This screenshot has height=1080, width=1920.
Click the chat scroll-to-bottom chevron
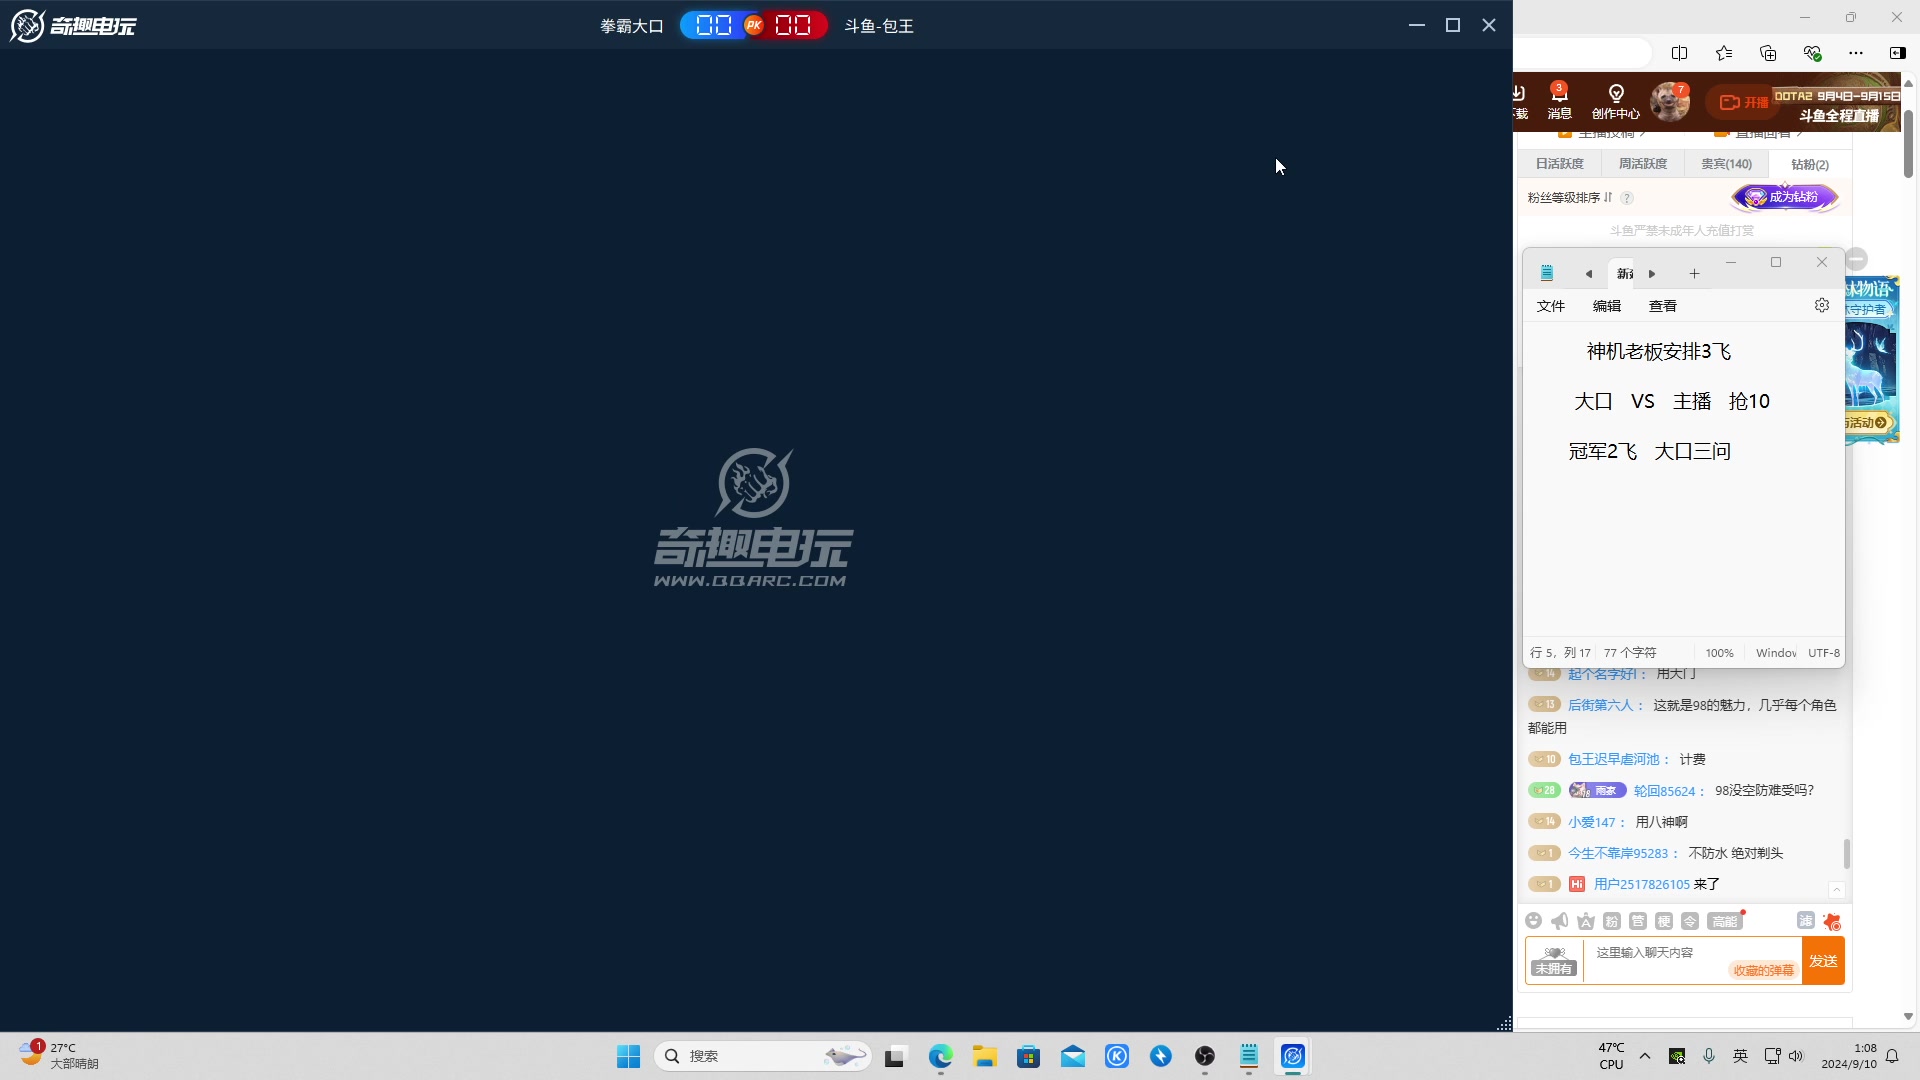(x=1836, y=890)
